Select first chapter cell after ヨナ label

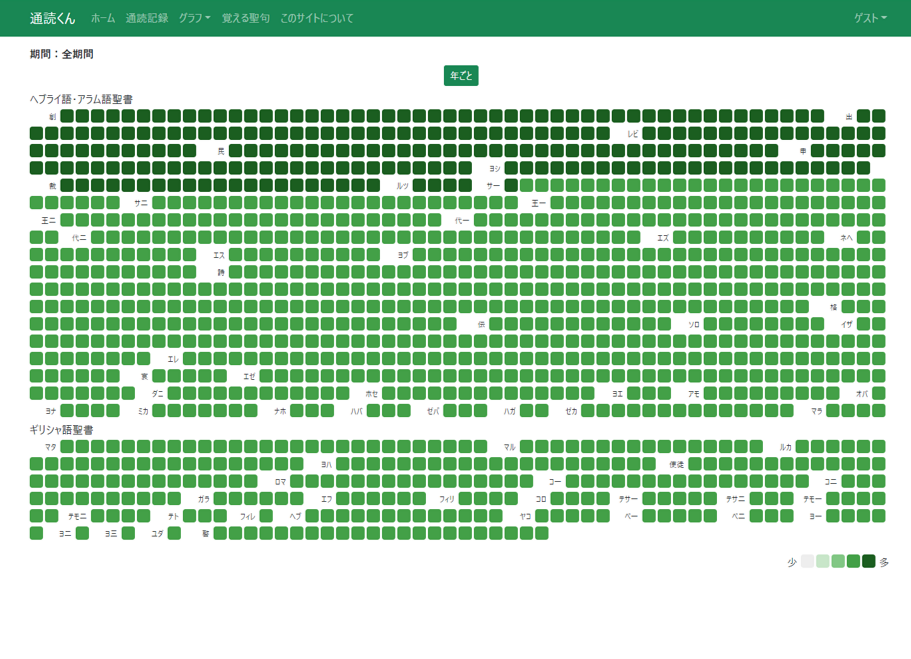pyautogui.click(x=67, y=410)
